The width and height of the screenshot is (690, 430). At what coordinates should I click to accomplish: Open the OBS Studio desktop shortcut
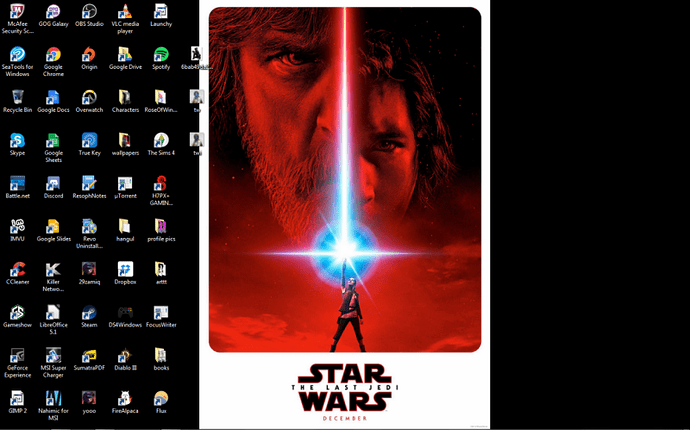(89, 12)
